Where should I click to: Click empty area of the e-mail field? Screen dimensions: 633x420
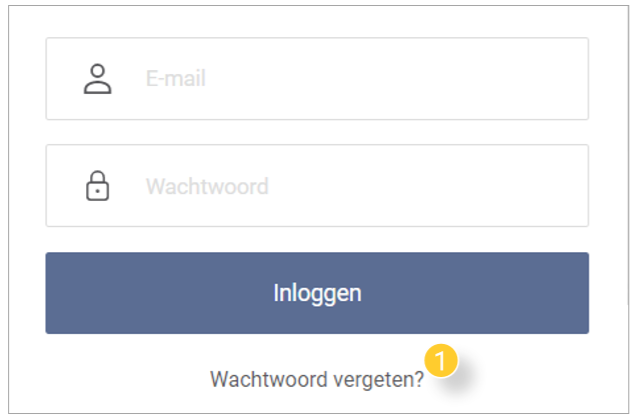coord(396,79)
